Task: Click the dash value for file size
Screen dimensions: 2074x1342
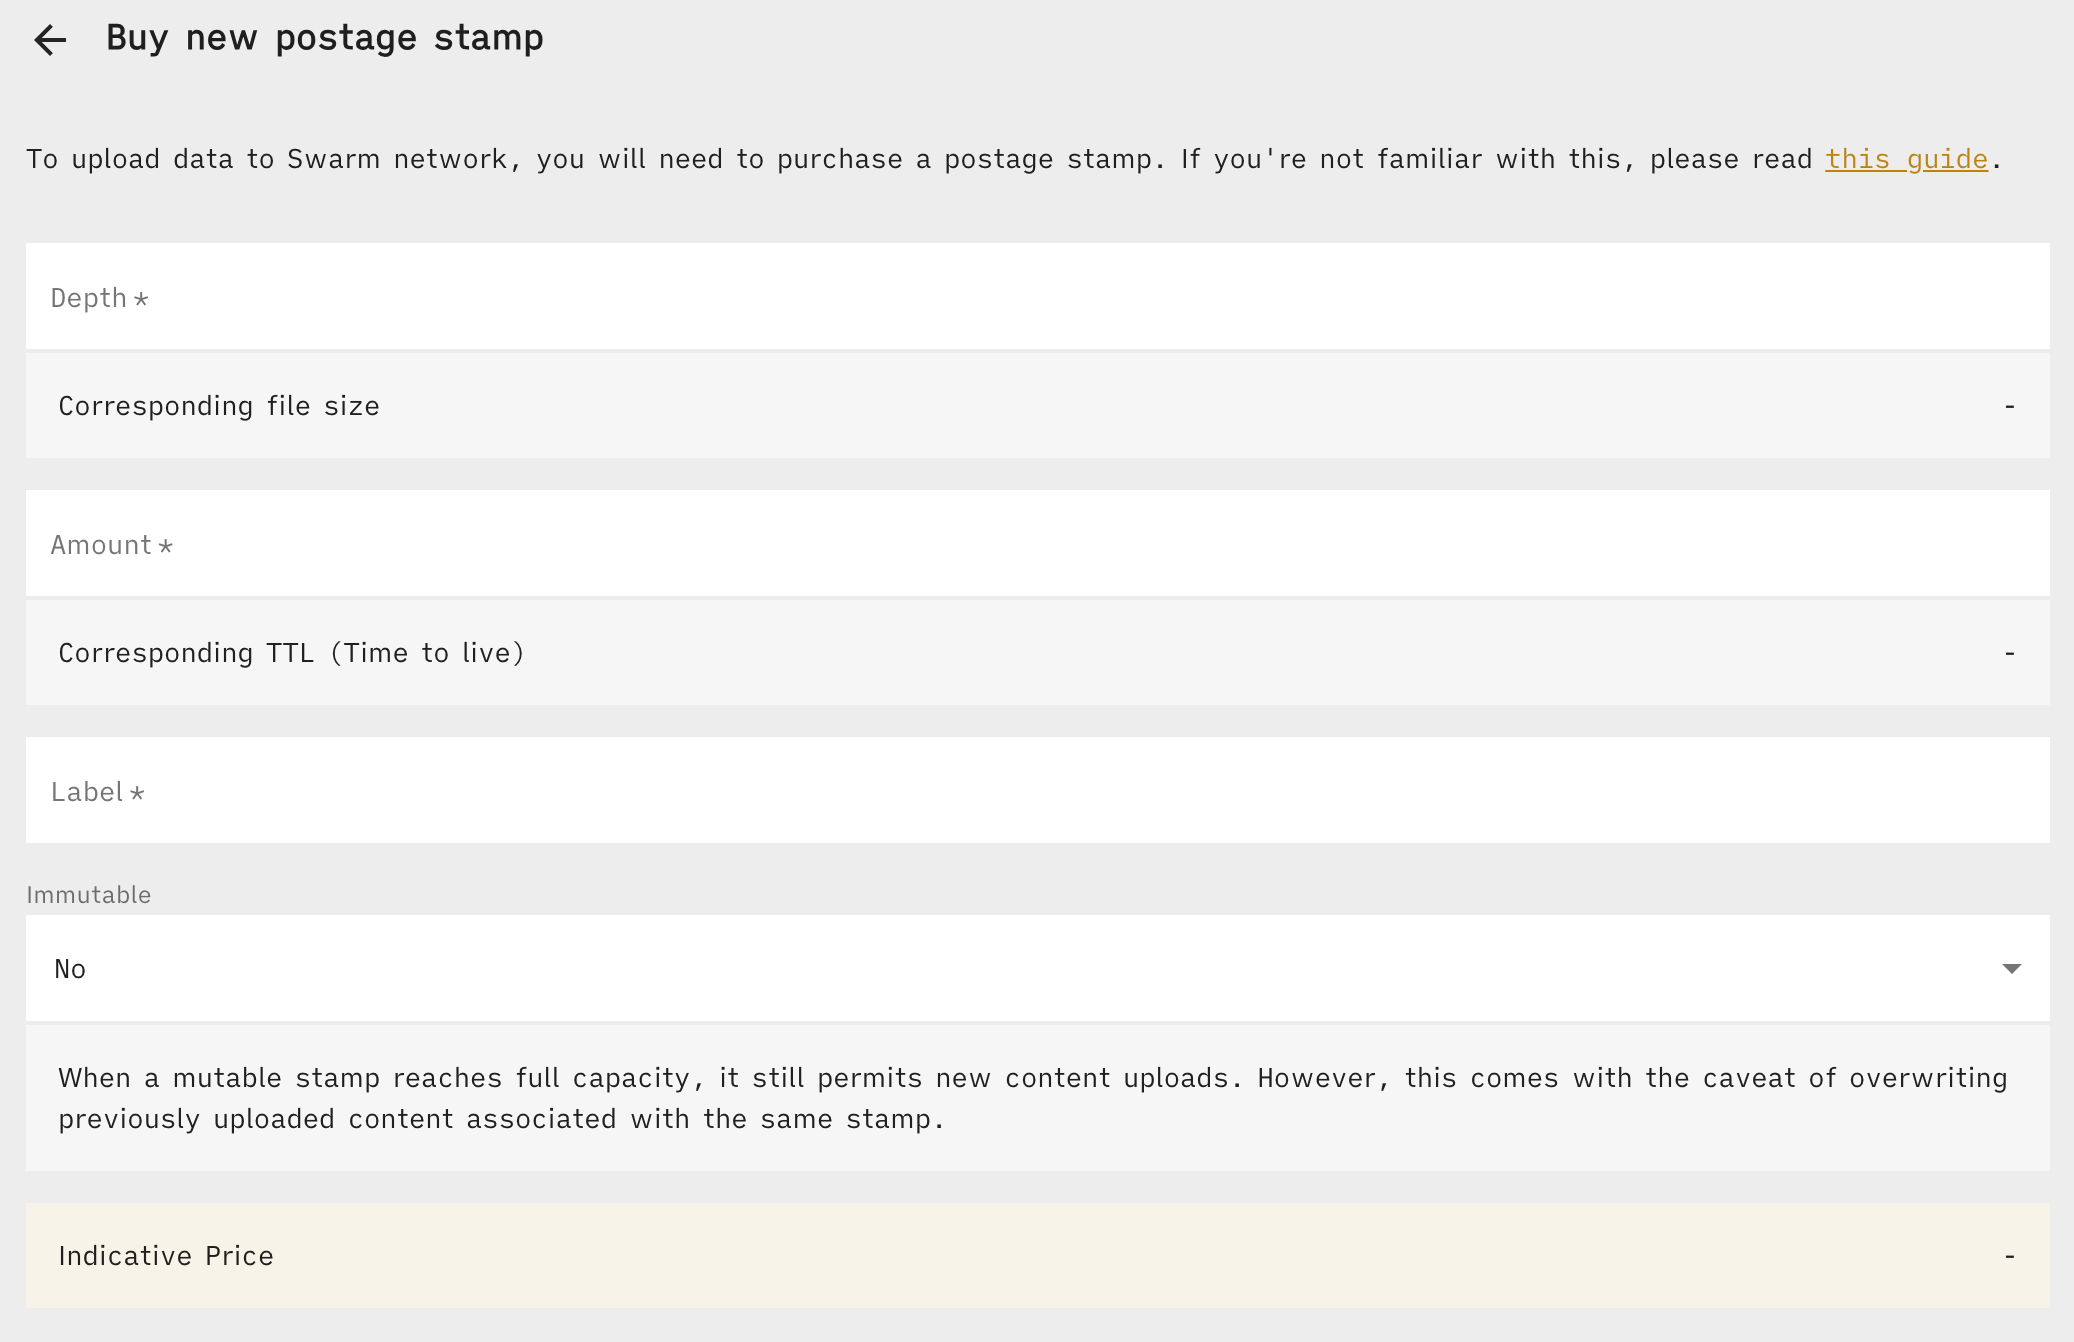Action: 2009,406
